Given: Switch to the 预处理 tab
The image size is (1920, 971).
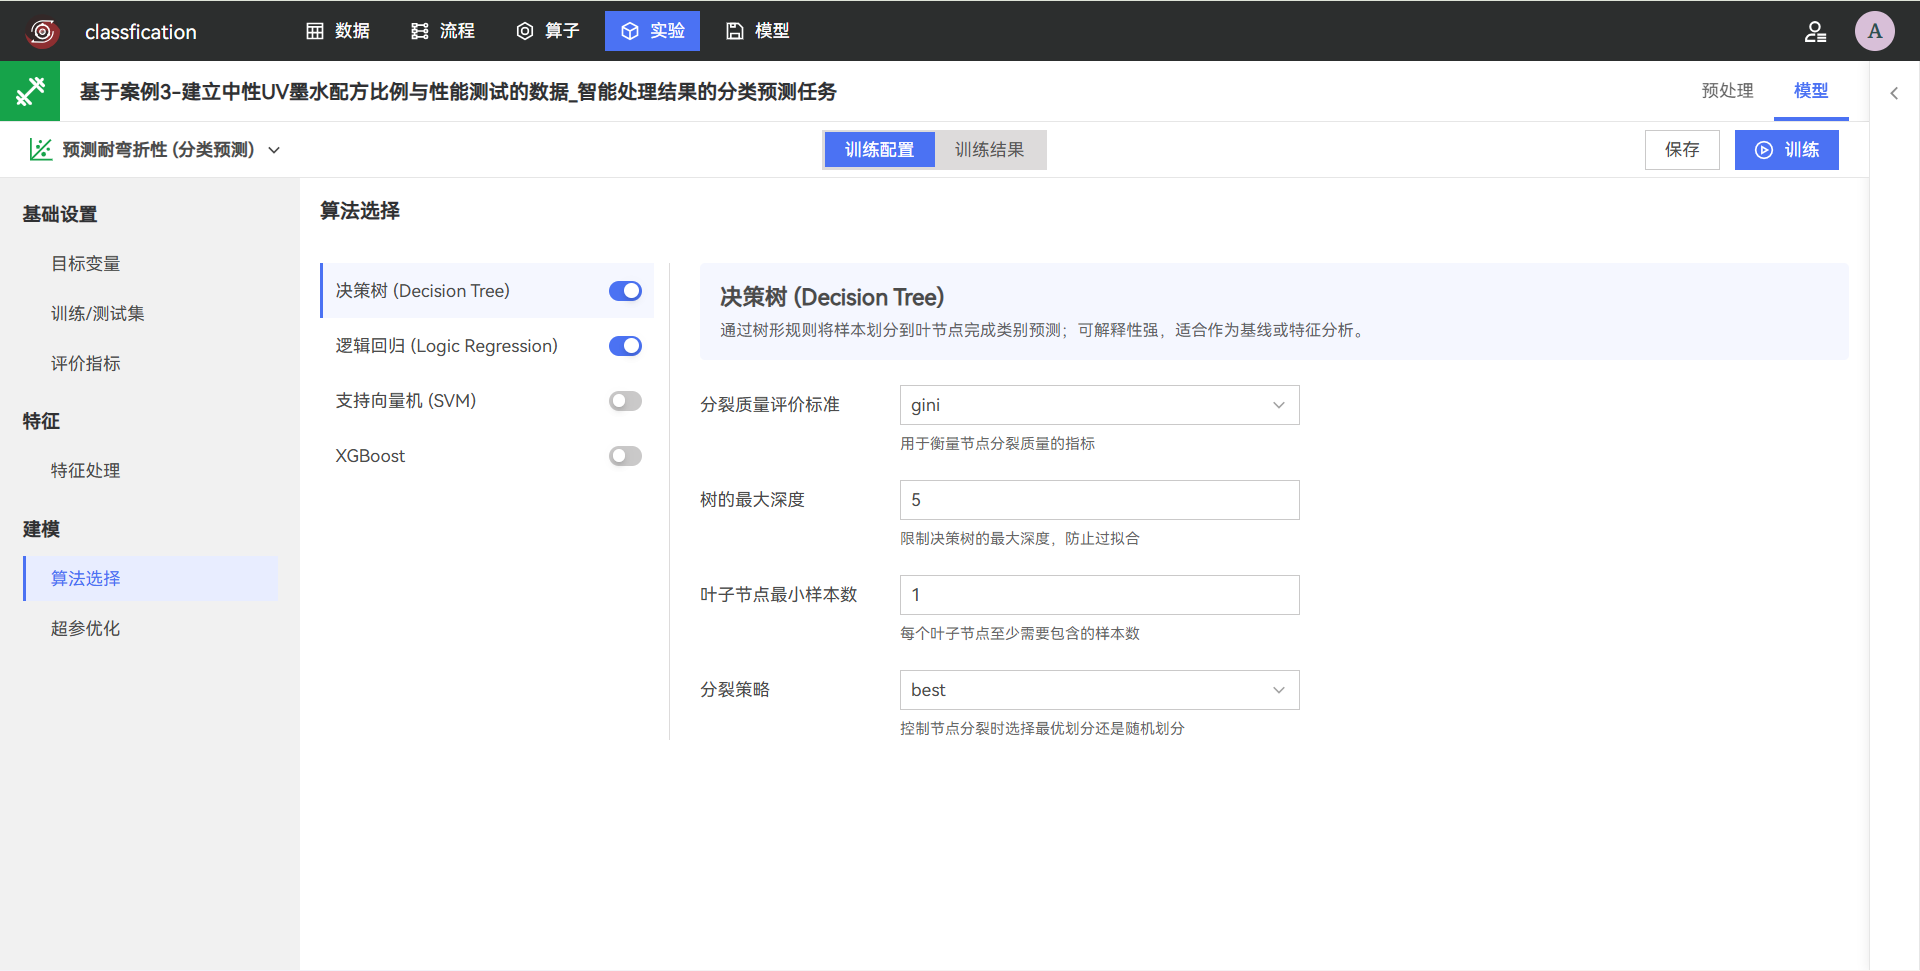Looking at the screenshot, I should pos(1727,91).
